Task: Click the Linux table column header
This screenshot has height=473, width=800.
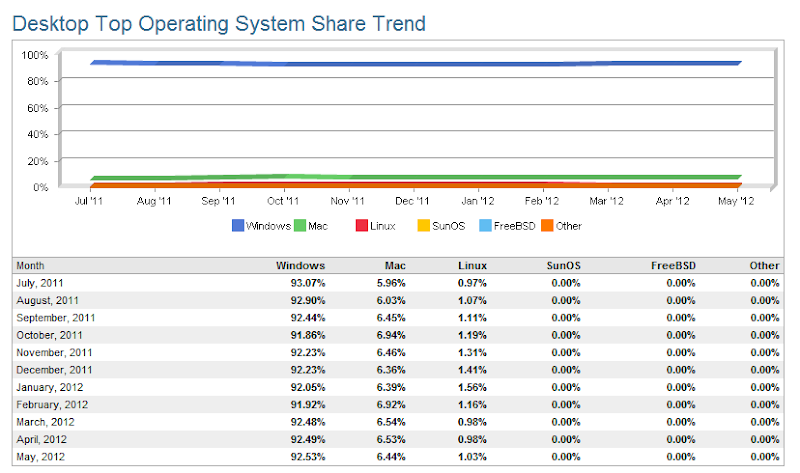Action: [x=471, y=266]
